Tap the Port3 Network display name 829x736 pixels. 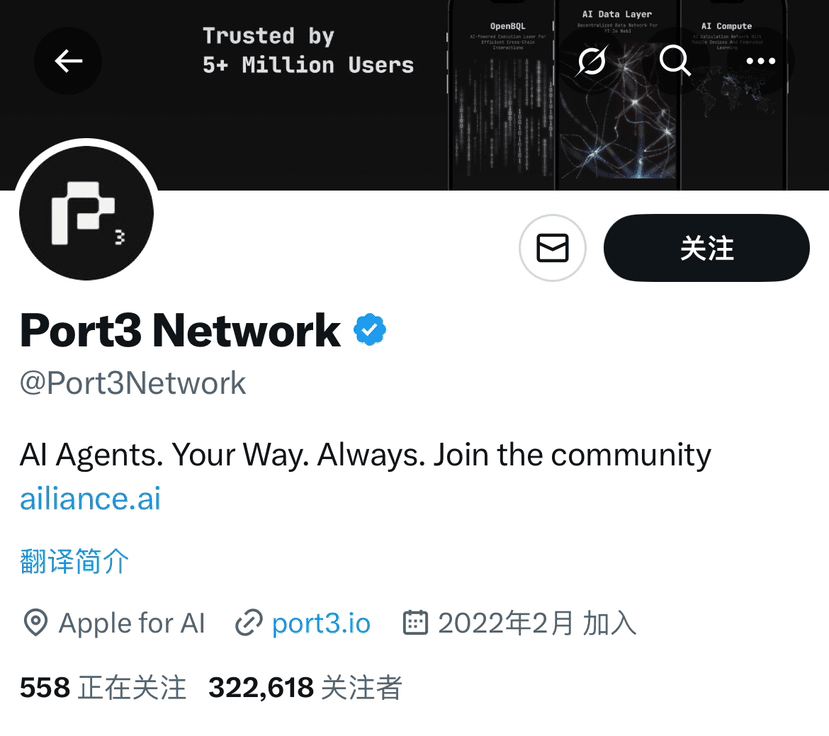[x=180, y=330]
